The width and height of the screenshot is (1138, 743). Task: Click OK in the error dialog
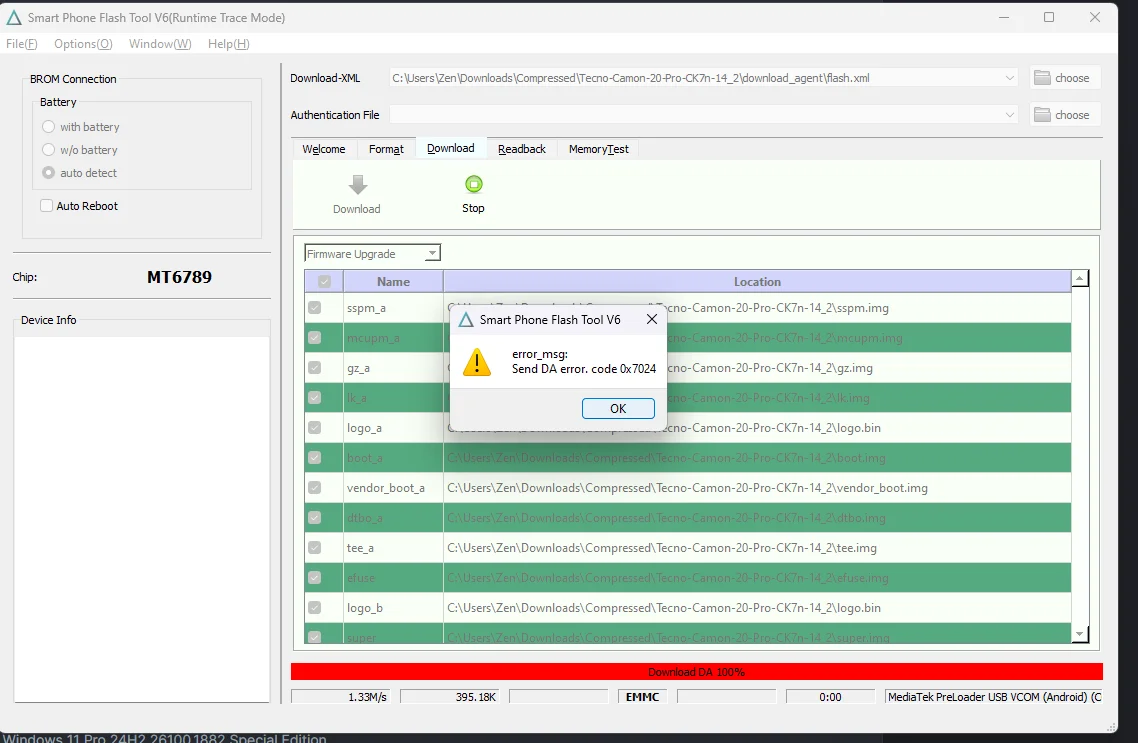(x=618, y=409)
